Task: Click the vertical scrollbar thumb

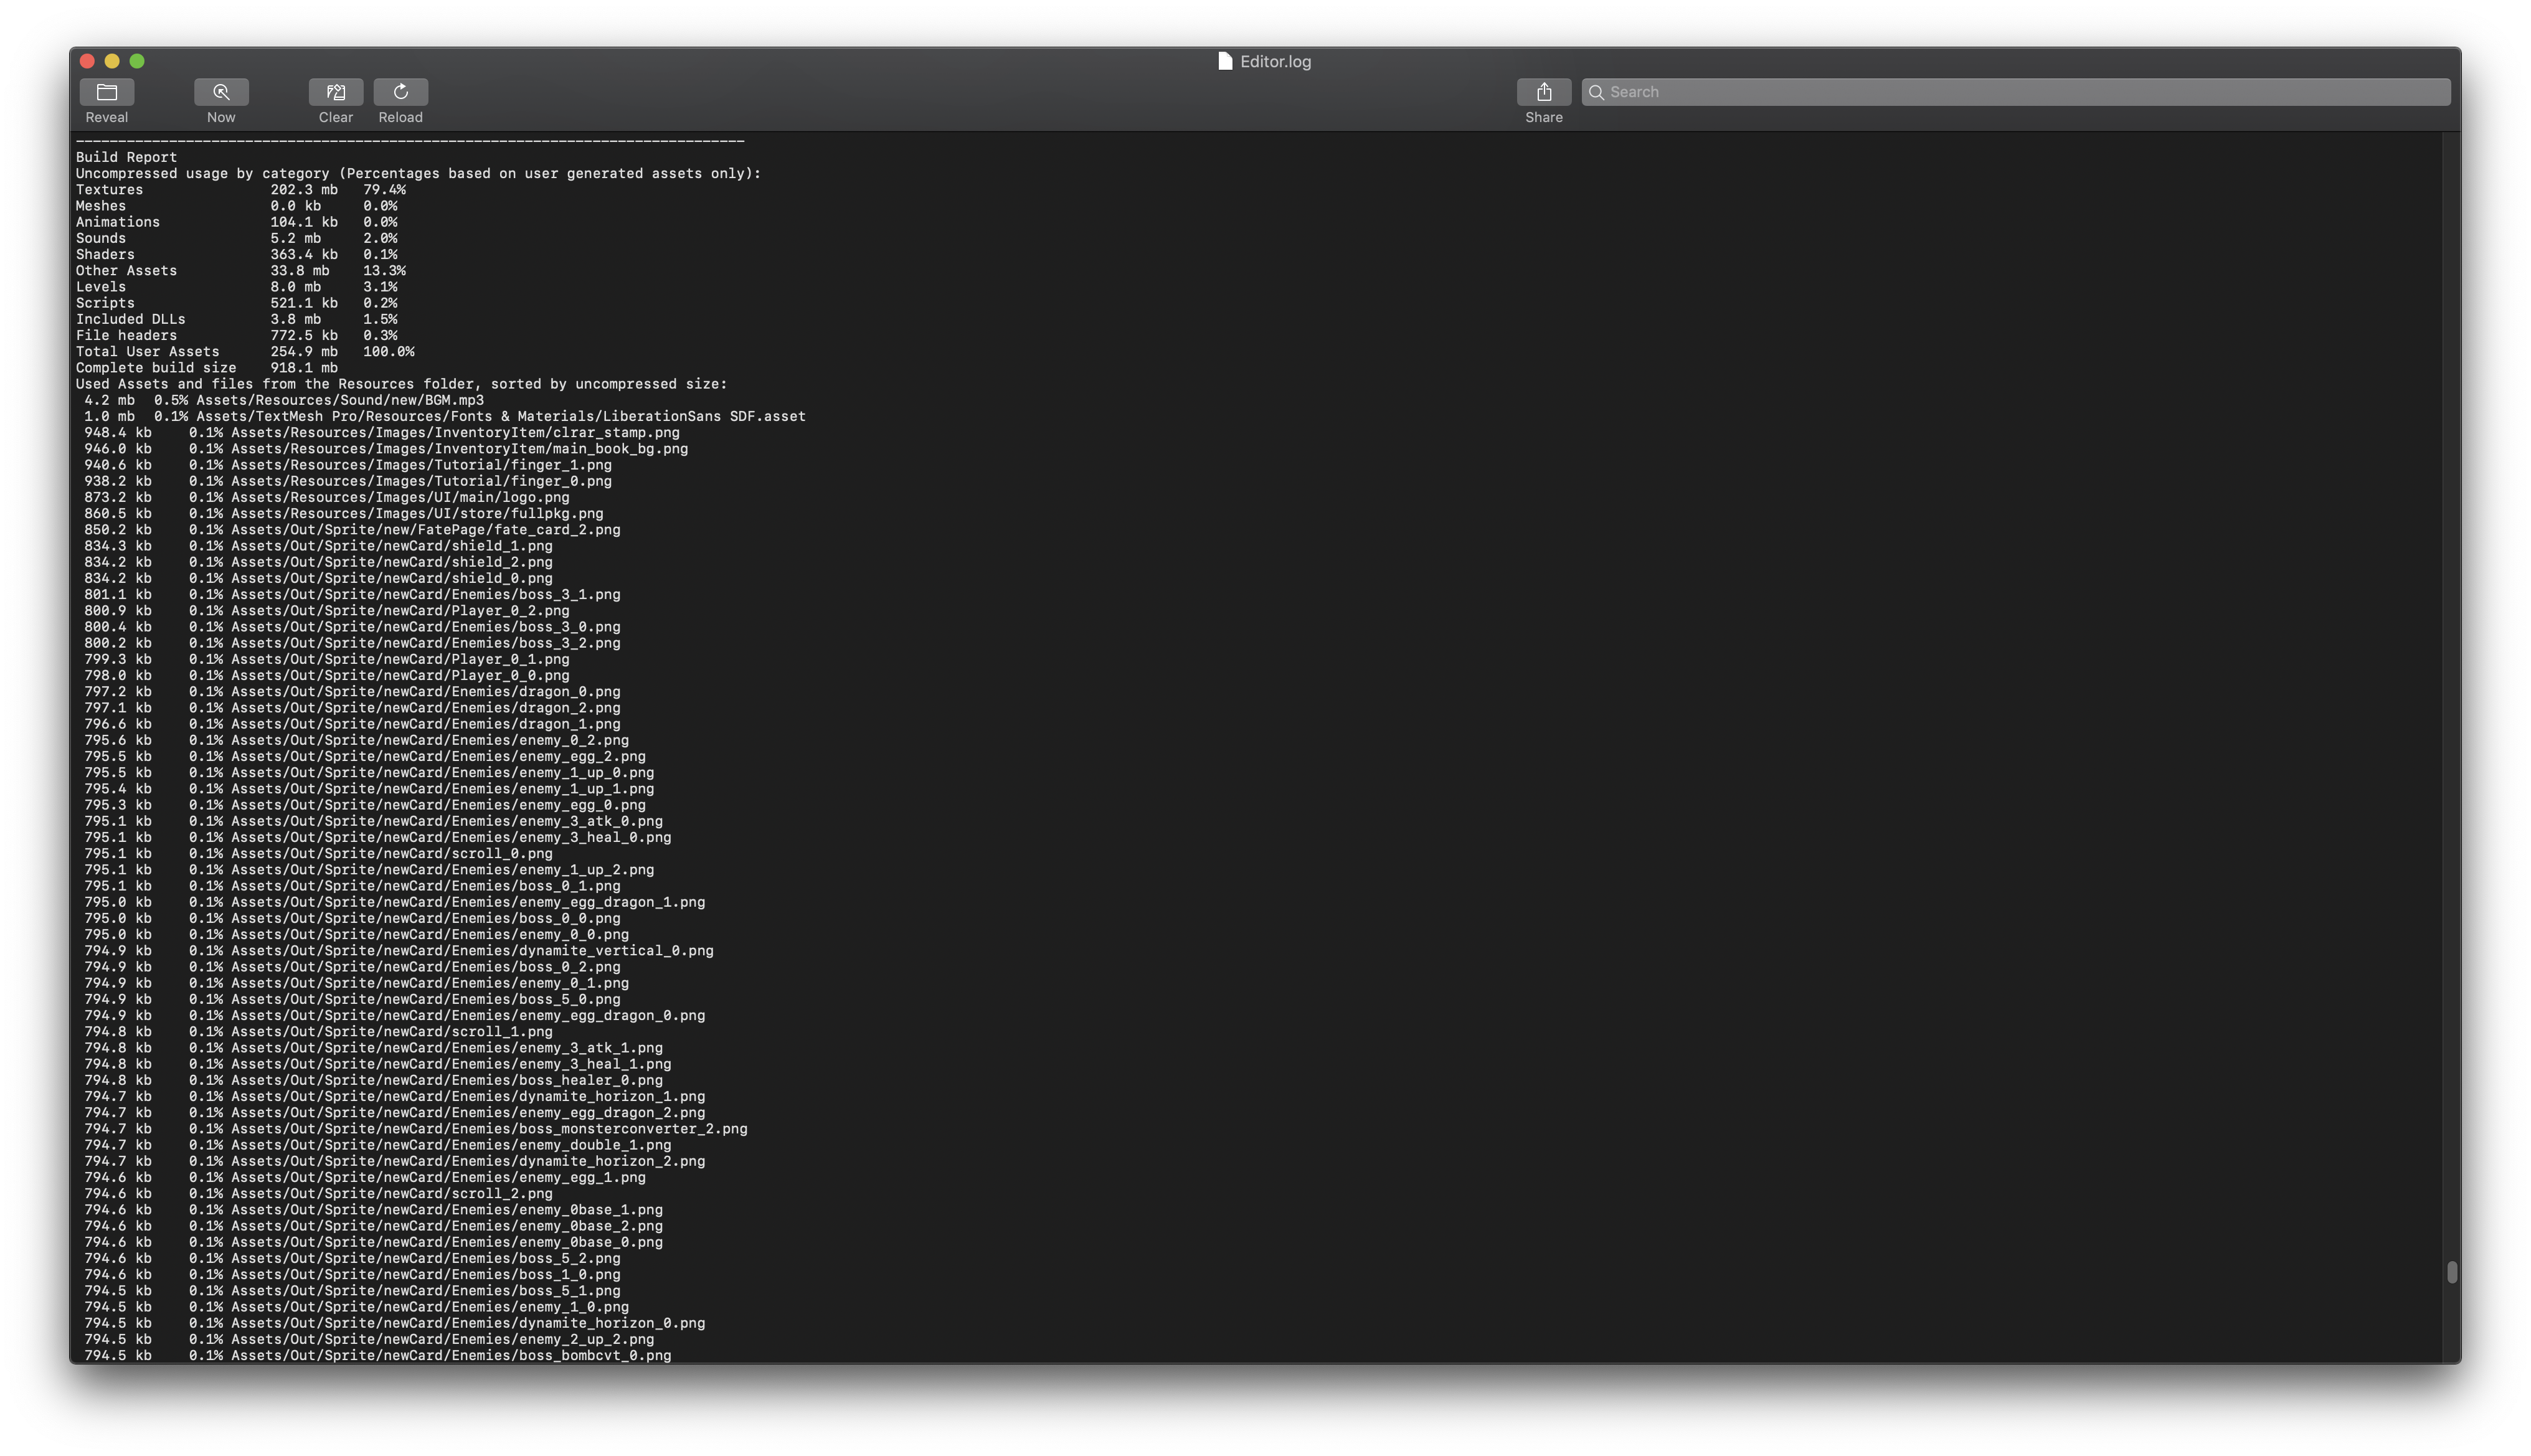Action: pyautogui.click(x=2451, y=1272)
